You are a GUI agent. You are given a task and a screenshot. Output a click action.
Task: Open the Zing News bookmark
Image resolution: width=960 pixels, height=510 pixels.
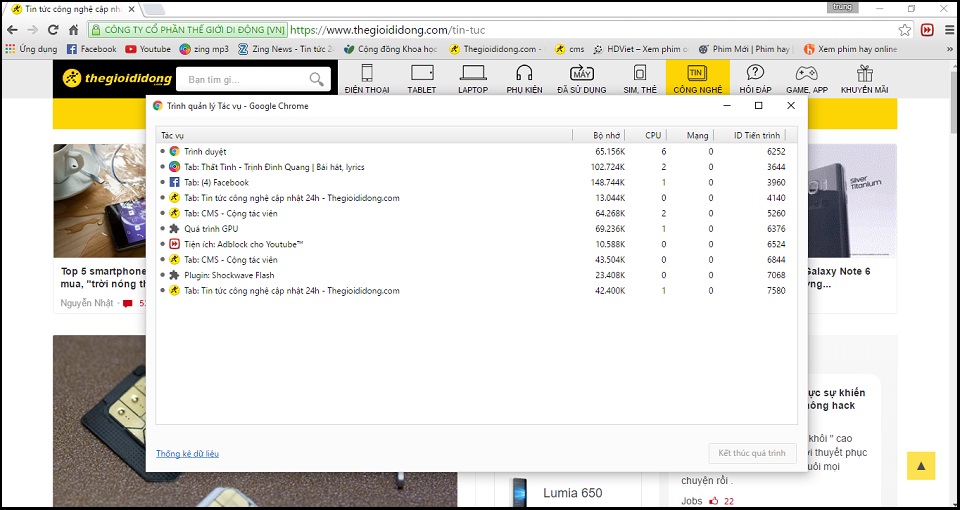coord(286,49)
